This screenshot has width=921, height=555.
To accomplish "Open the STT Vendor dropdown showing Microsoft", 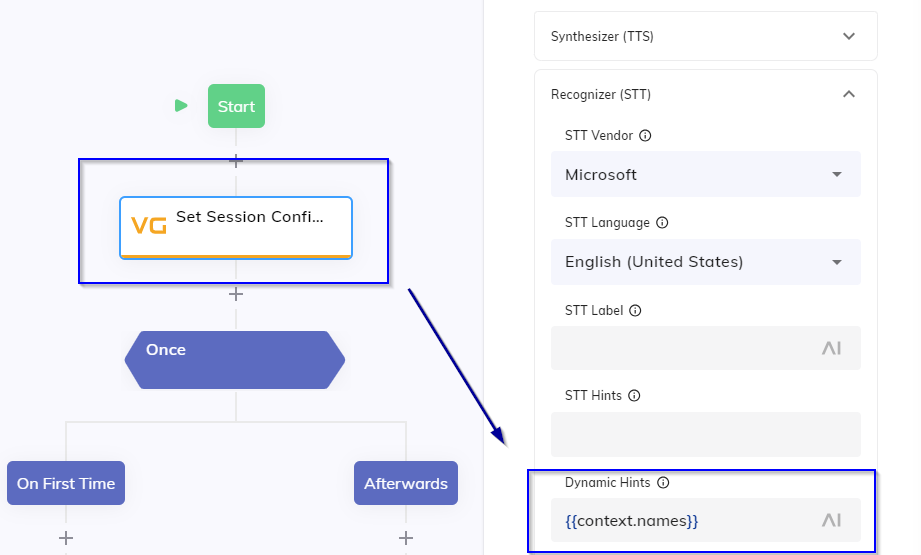I will [x=705, y=174].
